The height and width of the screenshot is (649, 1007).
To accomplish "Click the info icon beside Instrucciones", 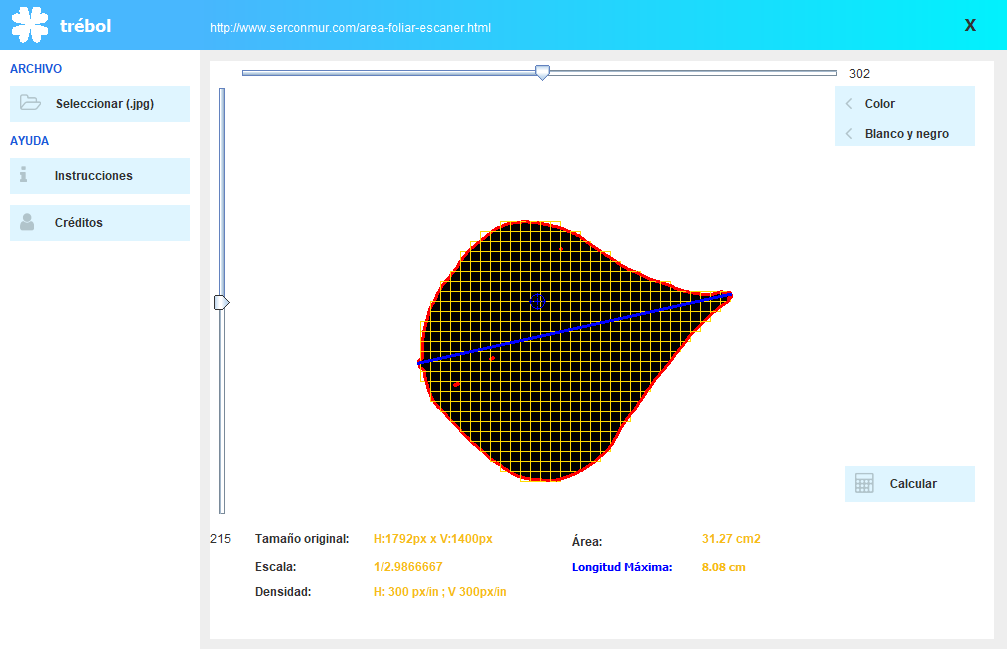I will [x=24, y=175].
